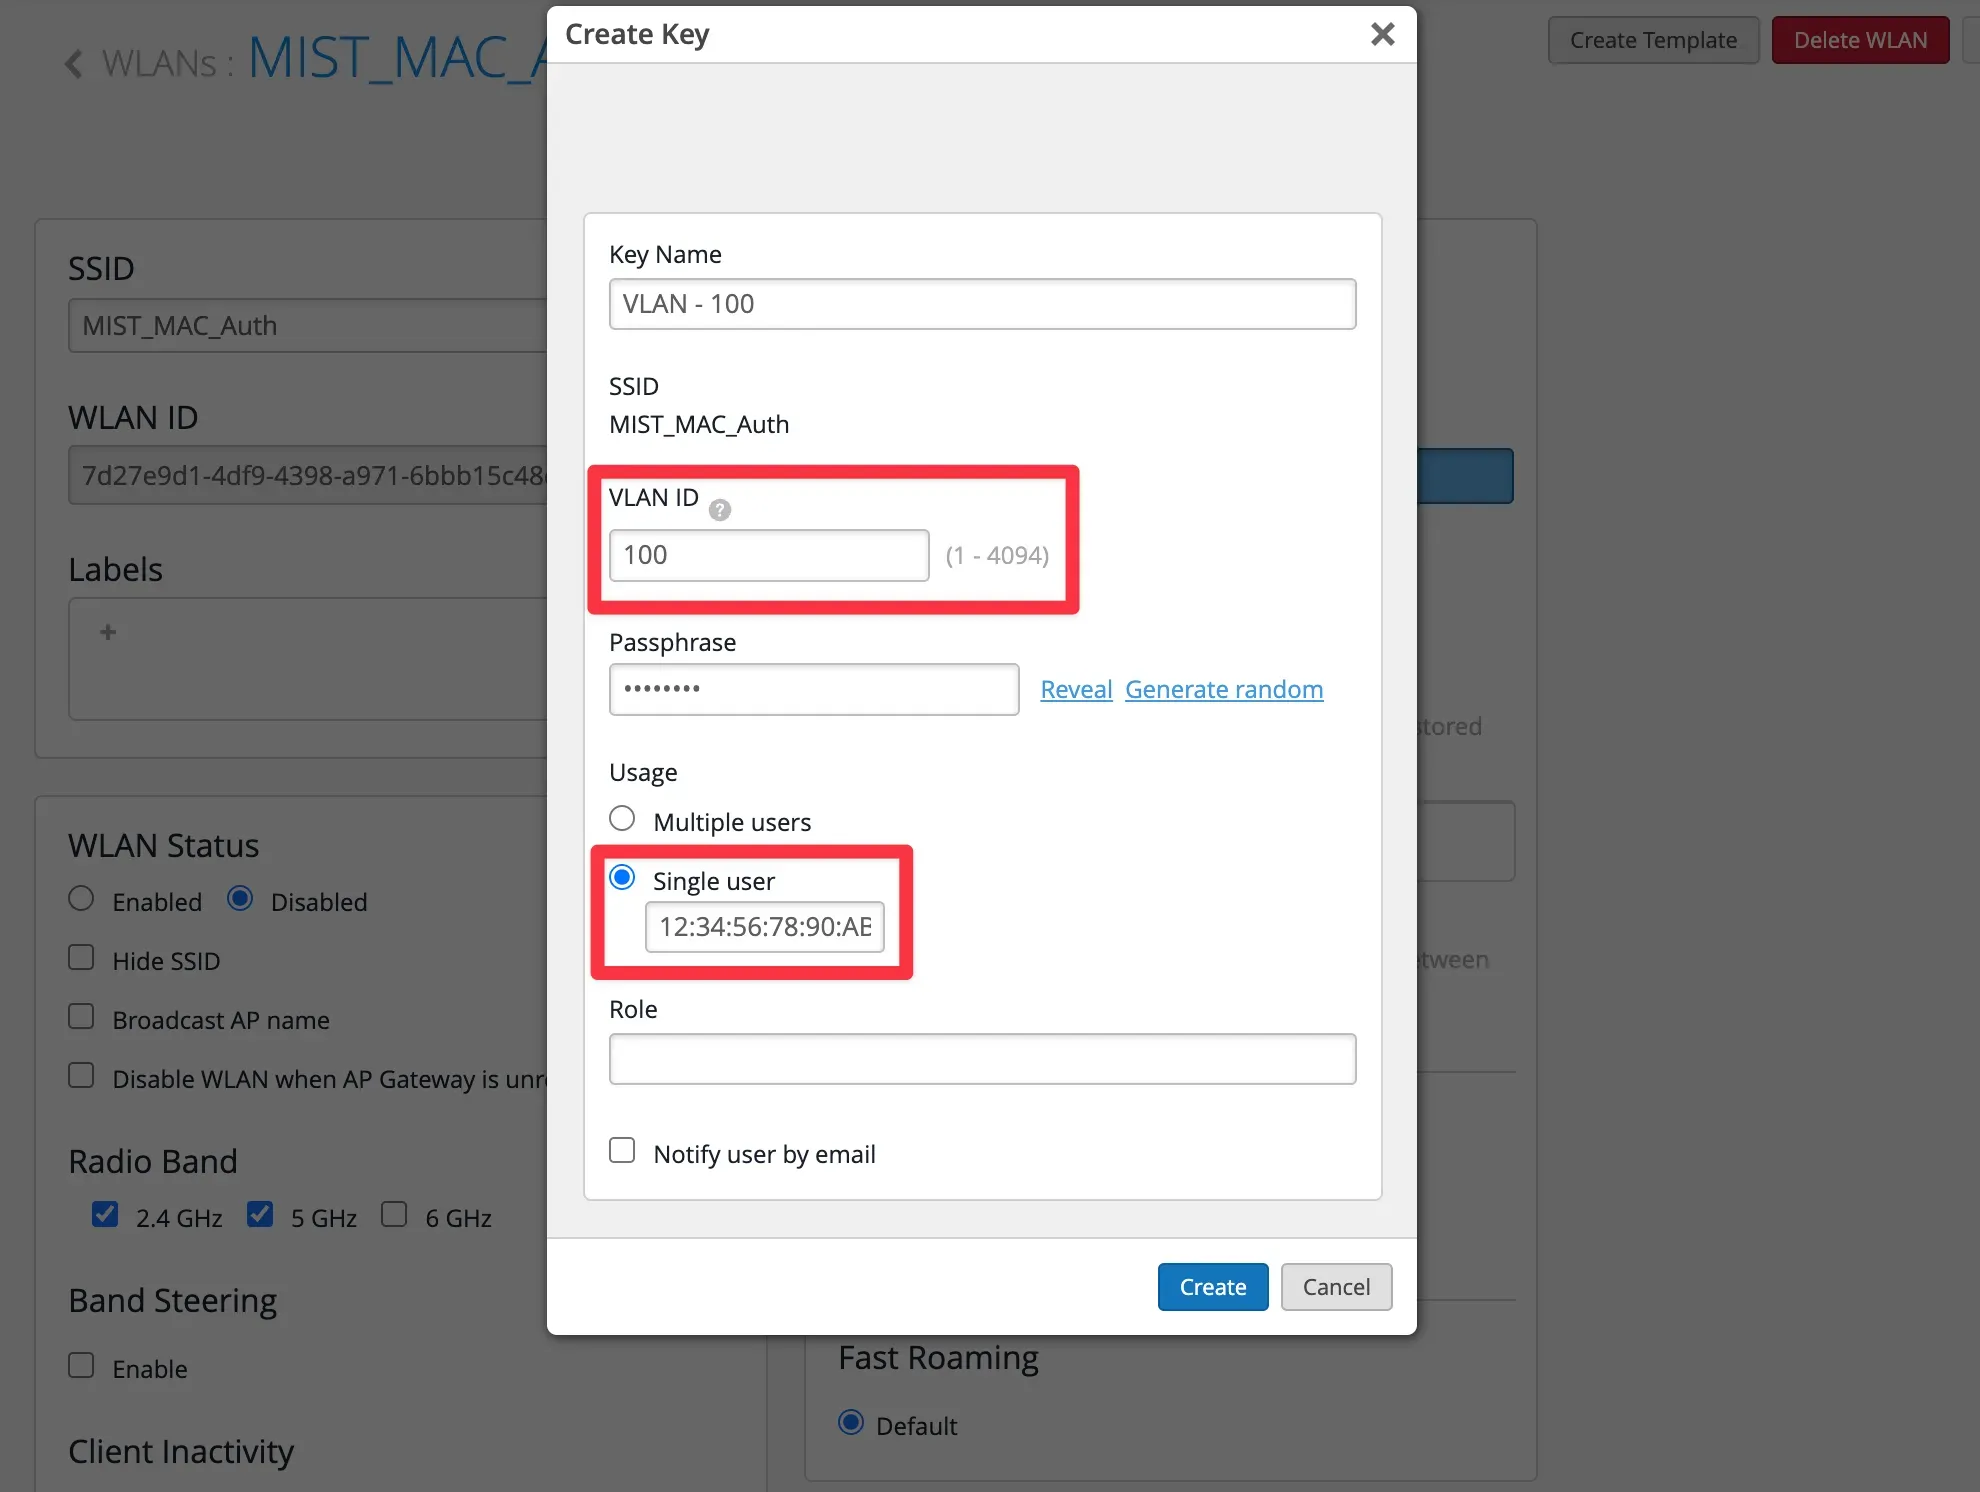Click into the Passphrase field

[813, 689]
